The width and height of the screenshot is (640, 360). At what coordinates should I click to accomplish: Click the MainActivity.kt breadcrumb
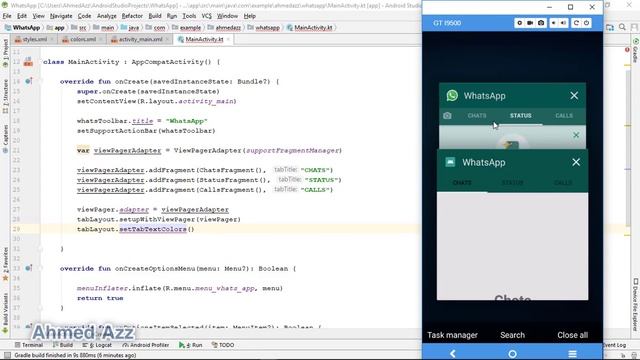click(310, 27)
